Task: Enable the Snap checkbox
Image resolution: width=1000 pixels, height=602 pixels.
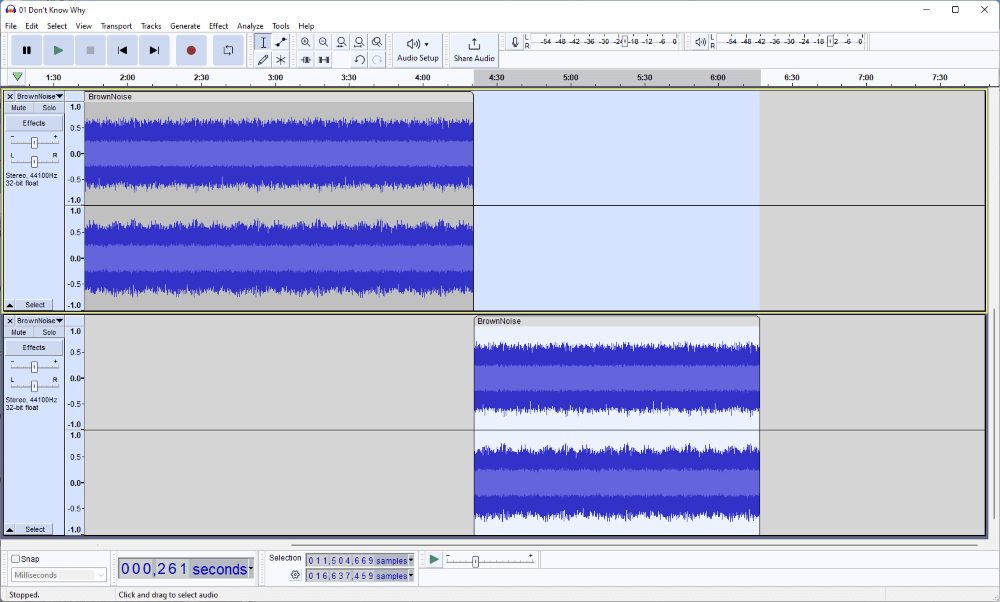Action: 15,559
